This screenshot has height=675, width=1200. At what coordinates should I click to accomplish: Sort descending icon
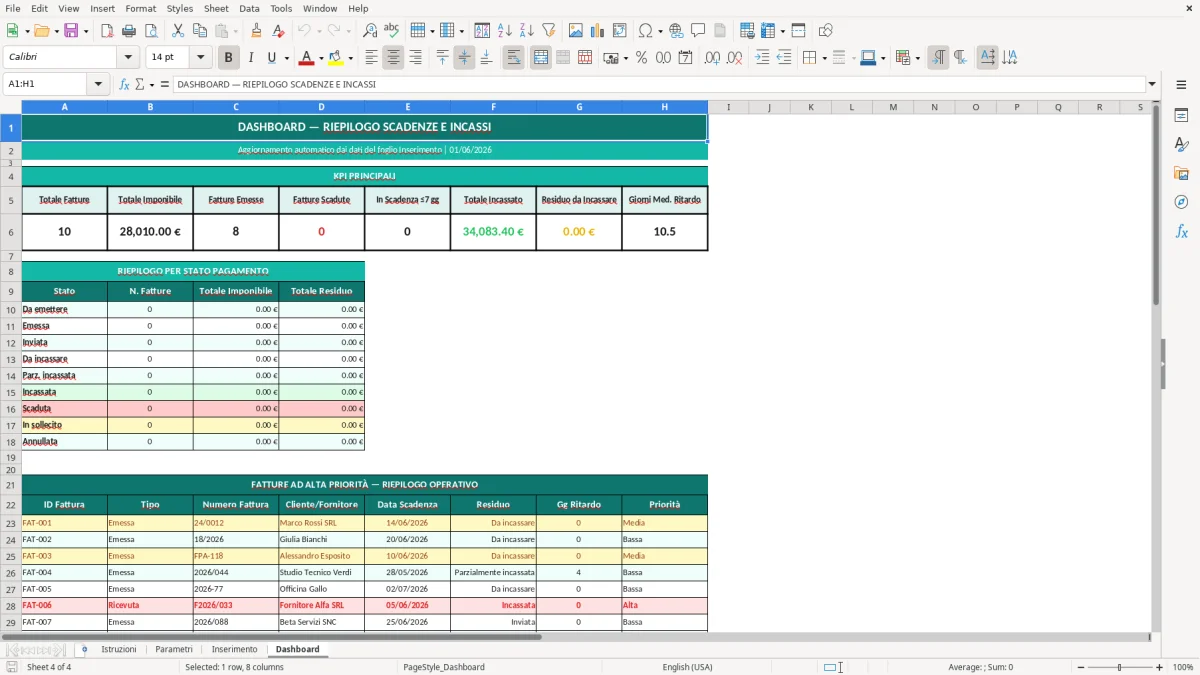click(x=527, y=31)
